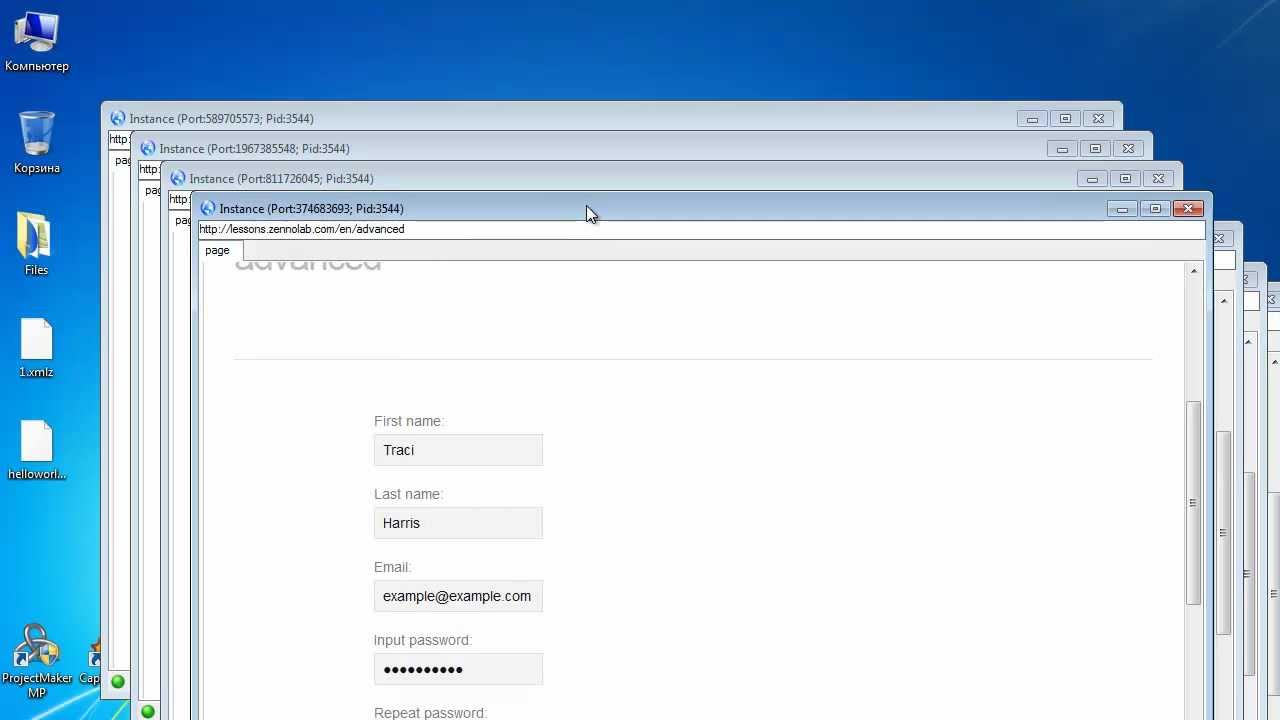Viewport: 1280px width, 720px height.
Task: Click the Last name: label
Action: coord(408,494)
